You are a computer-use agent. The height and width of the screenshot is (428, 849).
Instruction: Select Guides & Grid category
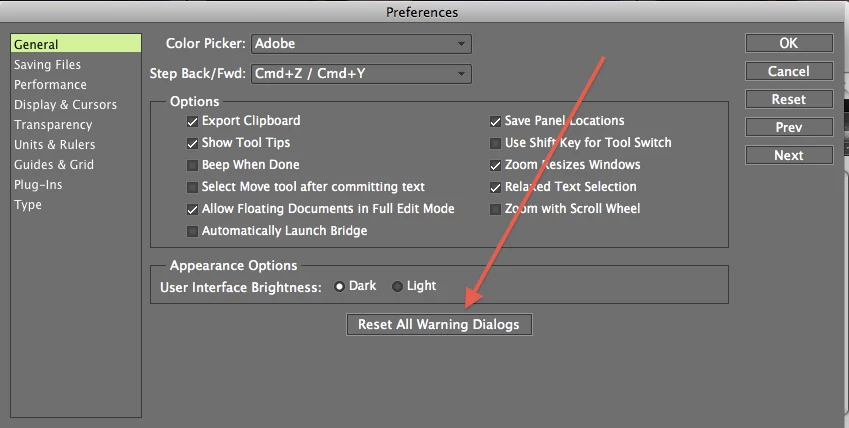(x=54, y=165)
